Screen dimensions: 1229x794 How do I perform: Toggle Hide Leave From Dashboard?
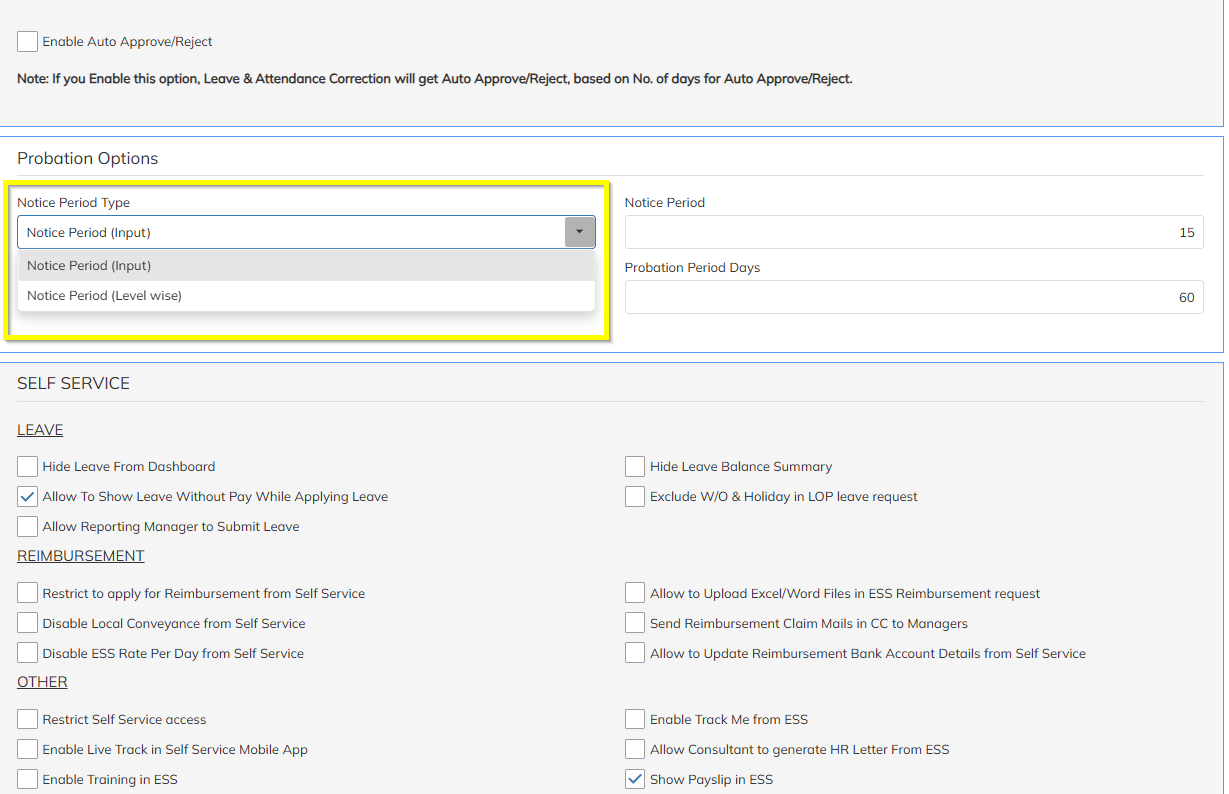pyautogui.click(x=28, y=467)
